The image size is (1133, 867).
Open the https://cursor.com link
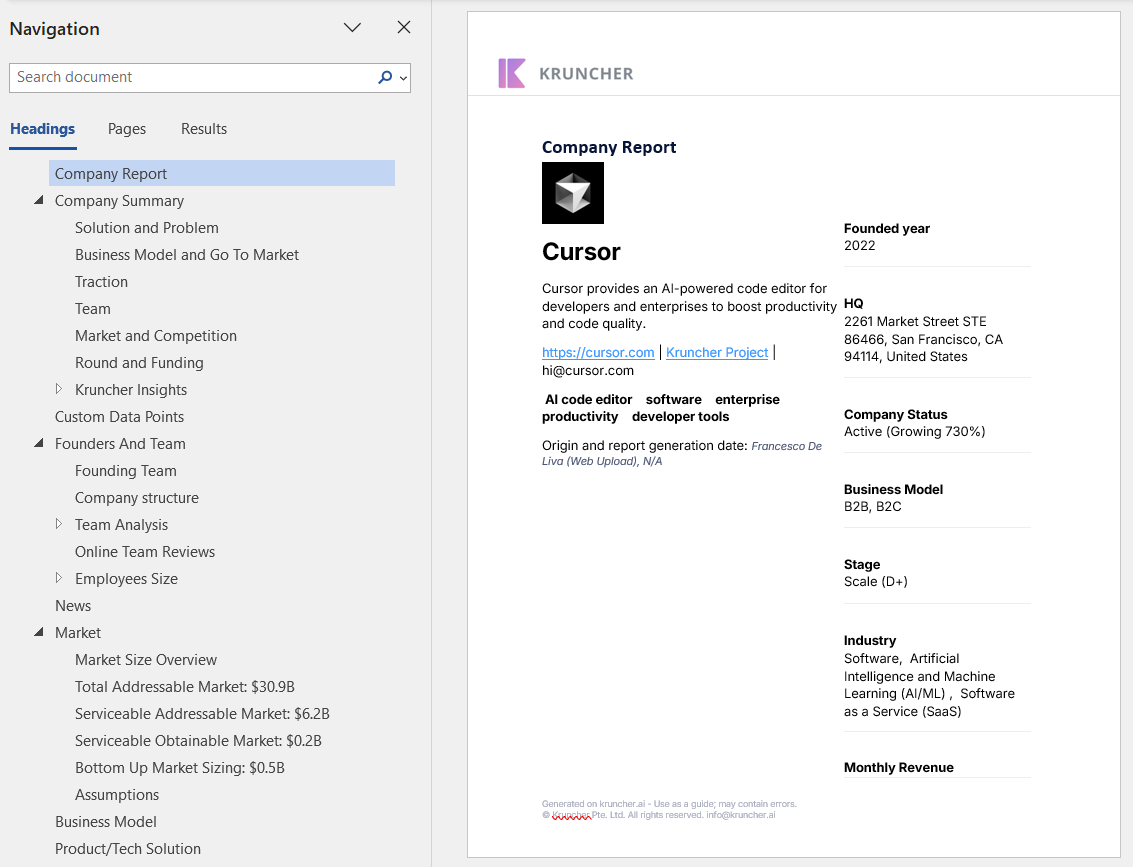[598, 353]
